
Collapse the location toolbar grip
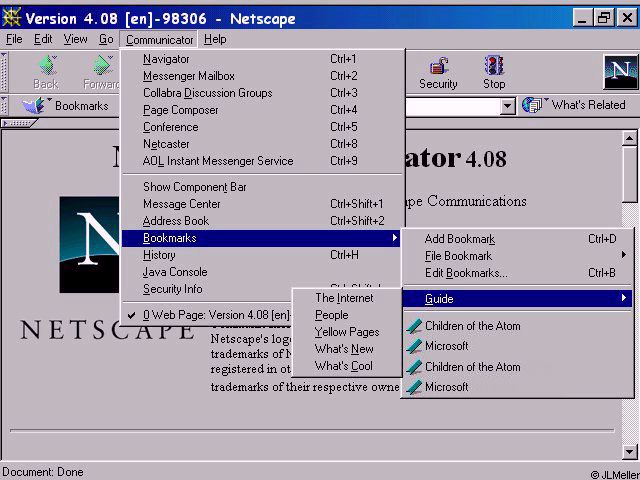coord(4,105)
